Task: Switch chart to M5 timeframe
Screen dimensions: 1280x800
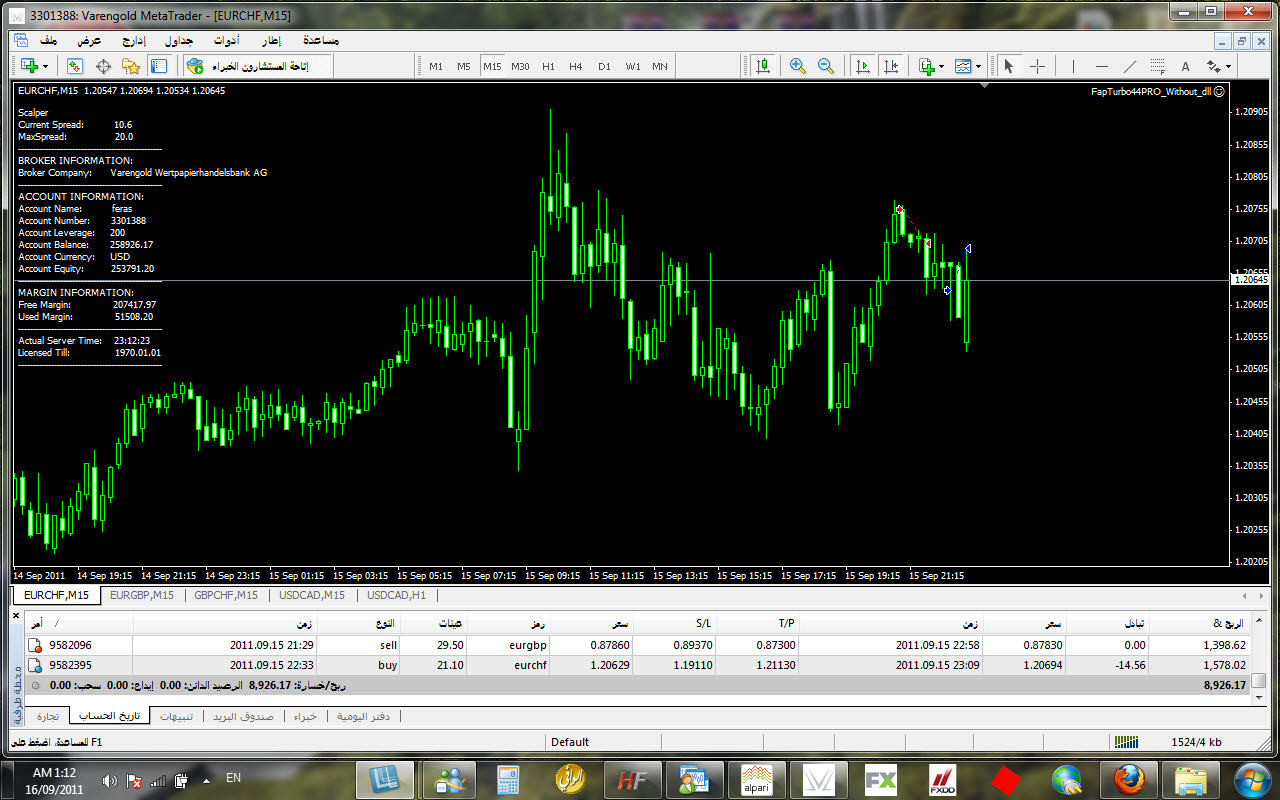Action: (x=464, y=66)
